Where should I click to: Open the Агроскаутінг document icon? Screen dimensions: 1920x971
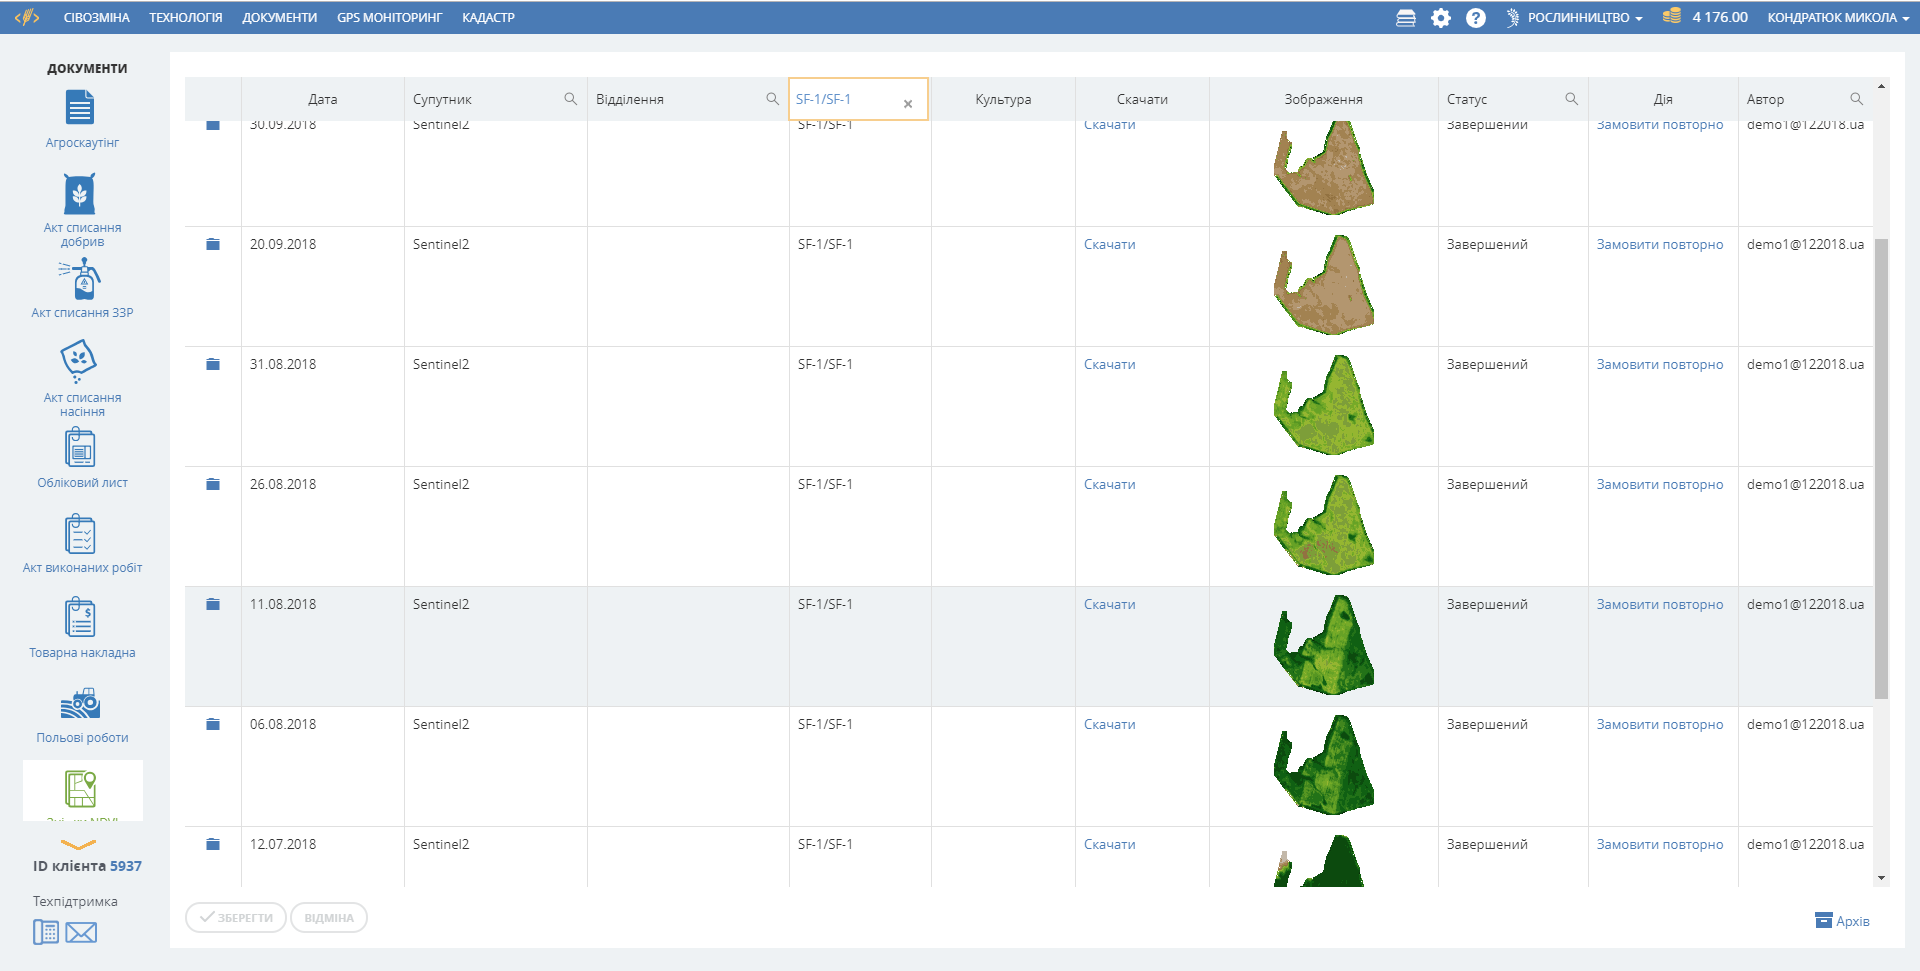[80, 109]
